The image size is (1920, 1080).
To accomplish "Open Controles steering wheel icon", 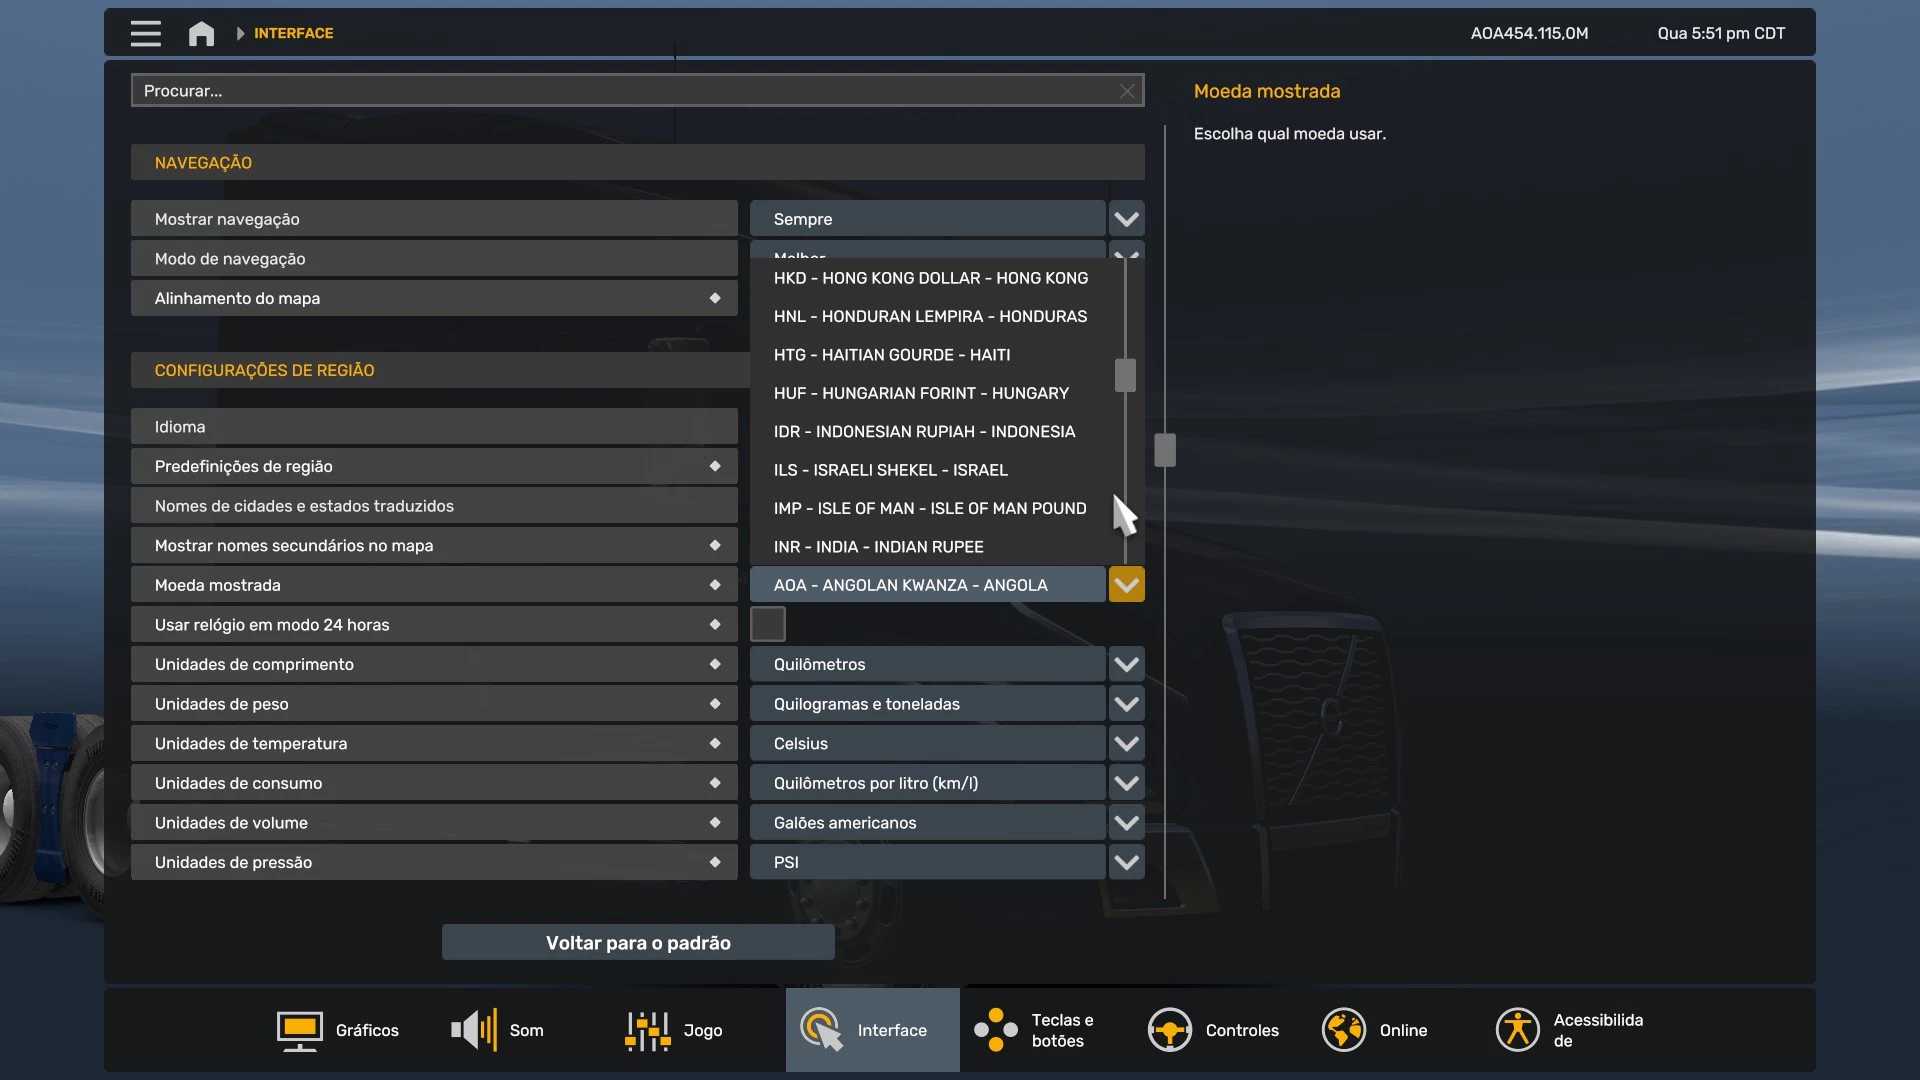I will [1169, 1030].
